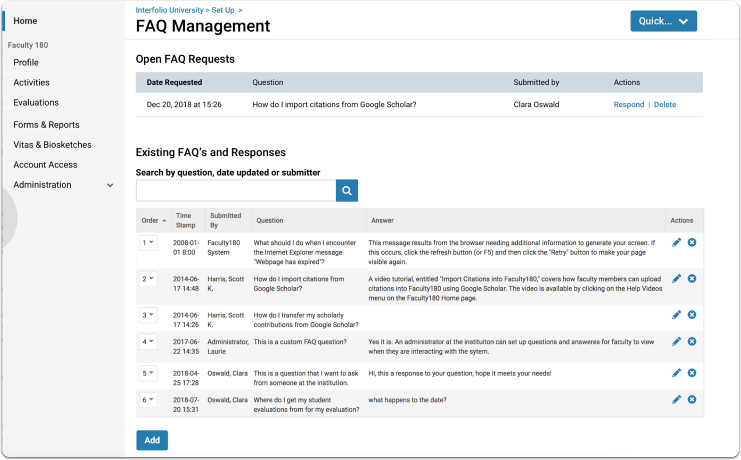Open Forms & Reports in sidebar
Screen dimensions: 741x460
point(46,125)
